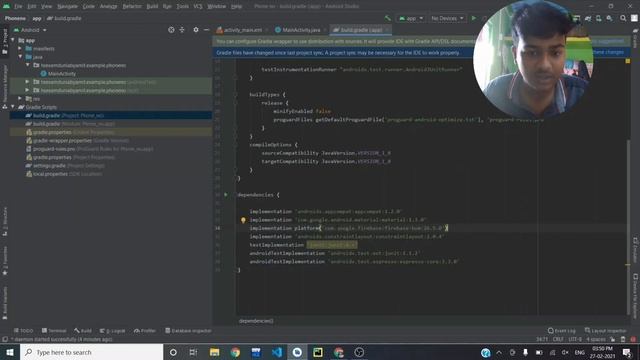The image size is (640, 360).
Task: Click the Cortana circle icon
Action: click(x=173, y=352)
